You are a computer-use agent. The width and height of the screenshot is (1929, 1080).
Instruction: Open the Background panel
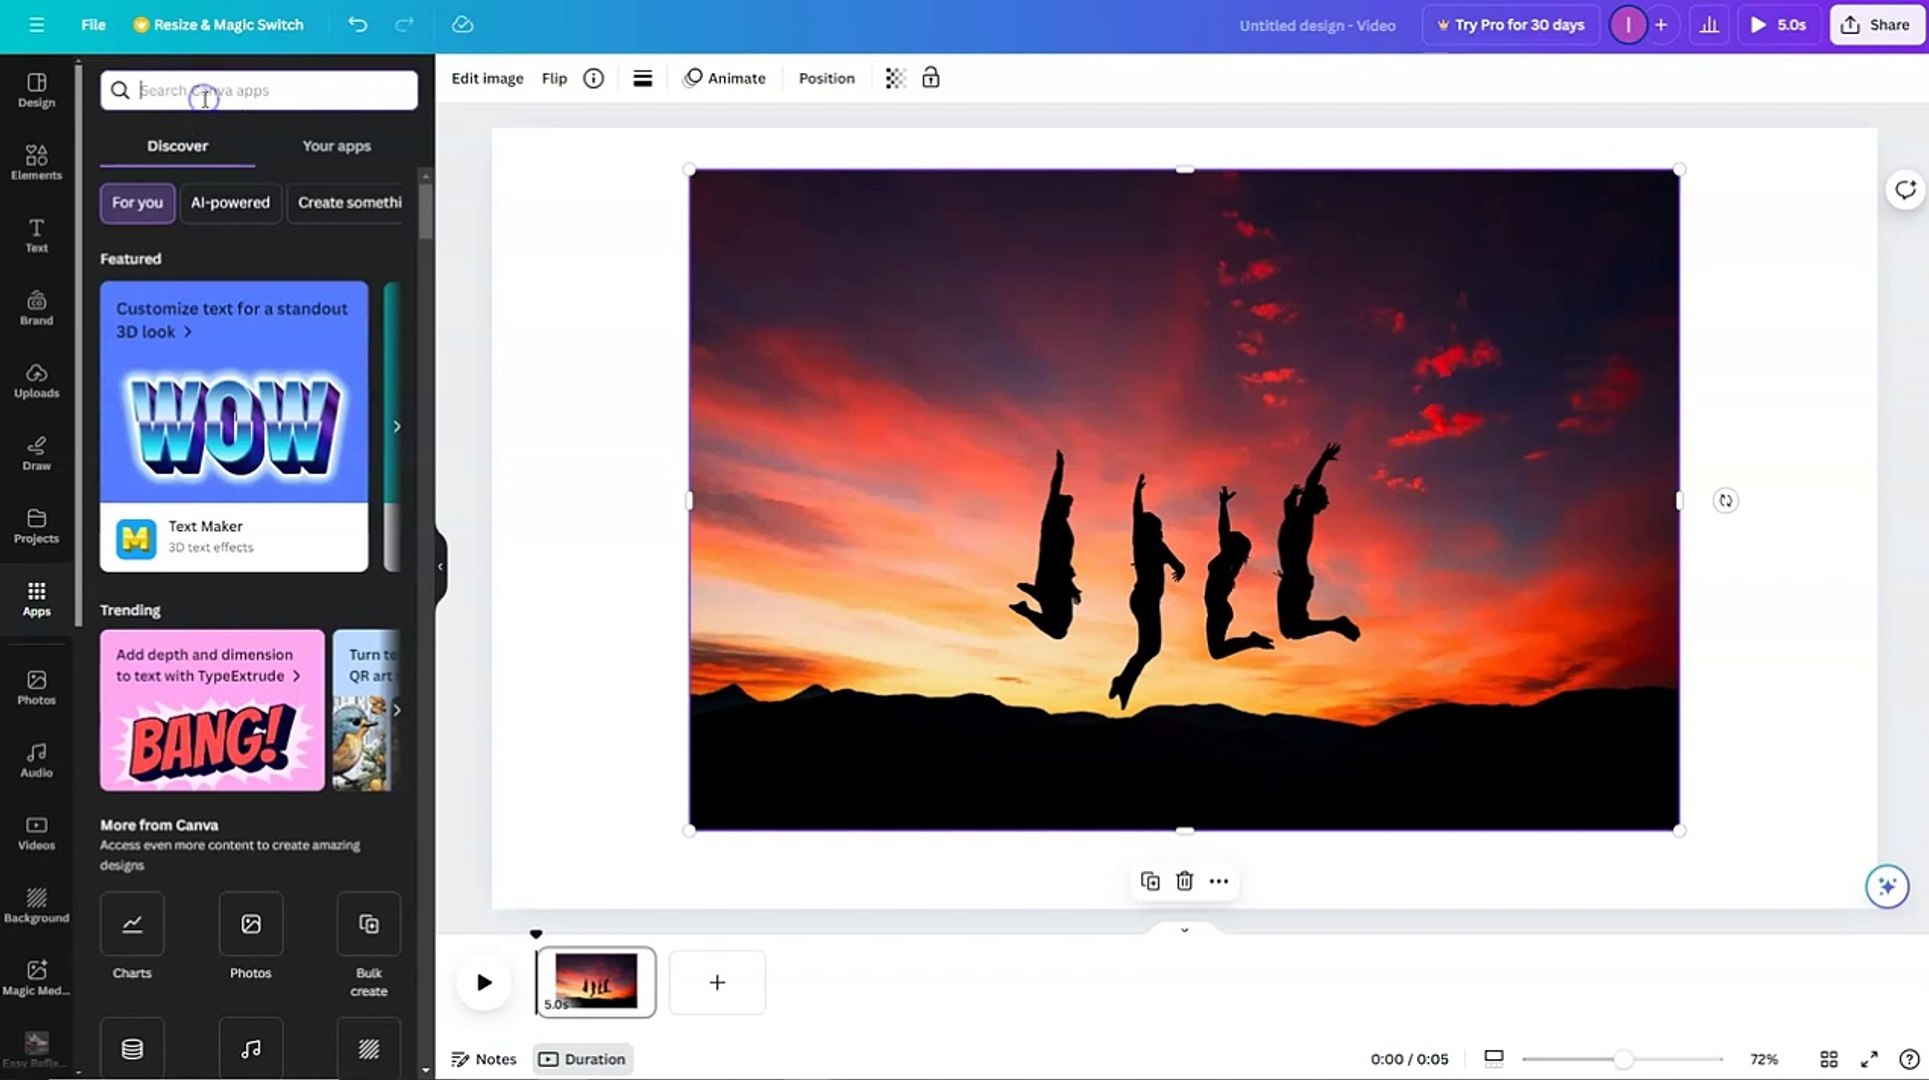(36, 903)
